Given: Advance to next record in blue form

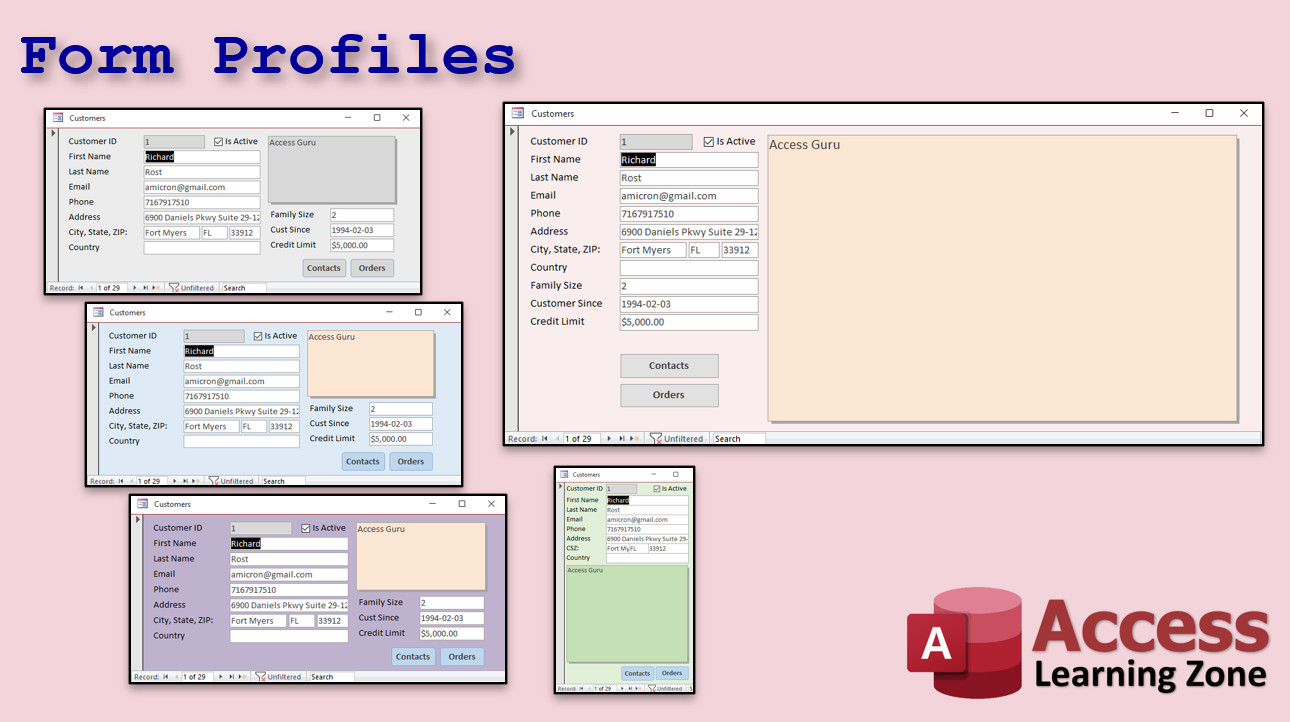Looking at the screenshot, I should [x=176, y=481].
